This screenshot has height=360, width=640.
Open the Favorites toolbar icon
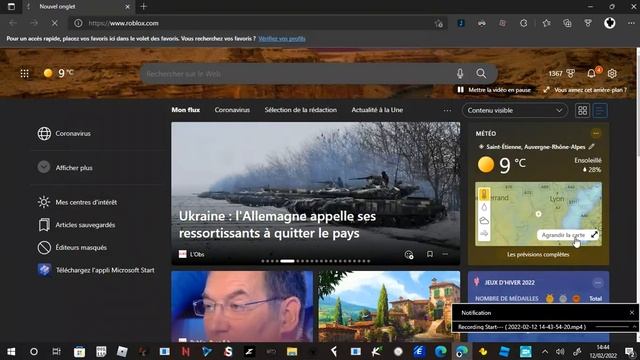[546, 23]
